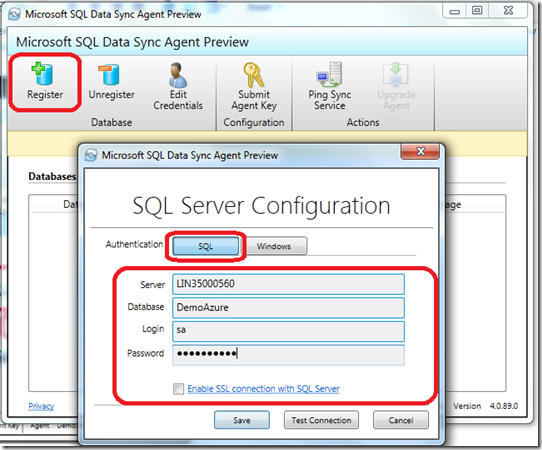Open Edit Credentials
Image resolution: width=542 pixels, height=450 pixels.
click(178, 86)
